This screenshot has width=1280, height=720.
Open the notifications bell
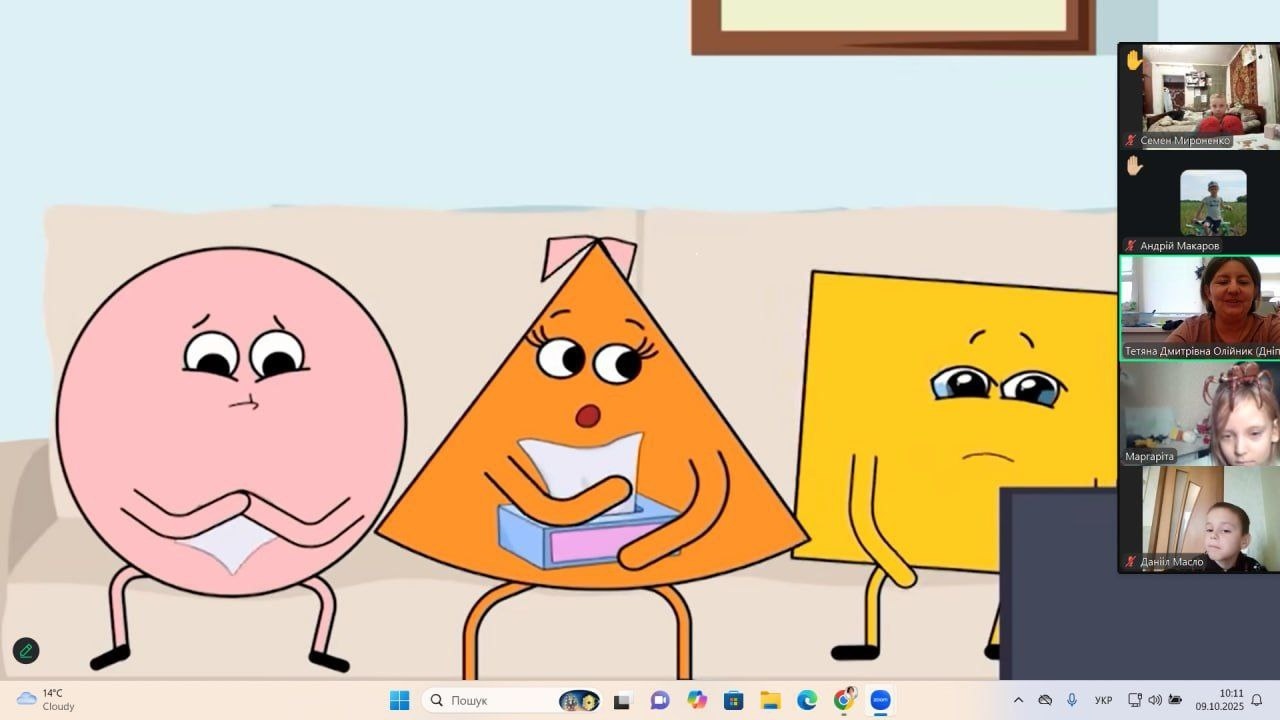tap(1257, 700)
